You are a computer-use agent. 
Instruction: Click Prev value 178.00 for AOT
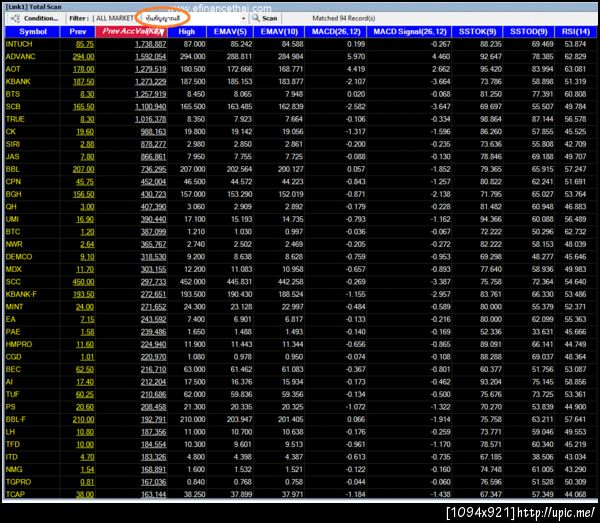(x=83, y=69)
